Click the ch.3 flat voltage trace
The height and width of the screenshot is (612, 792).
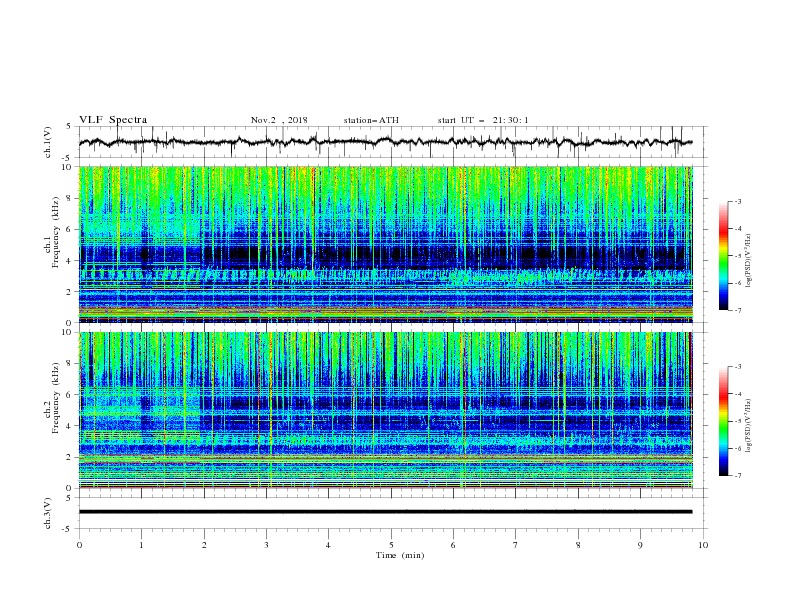385,512
